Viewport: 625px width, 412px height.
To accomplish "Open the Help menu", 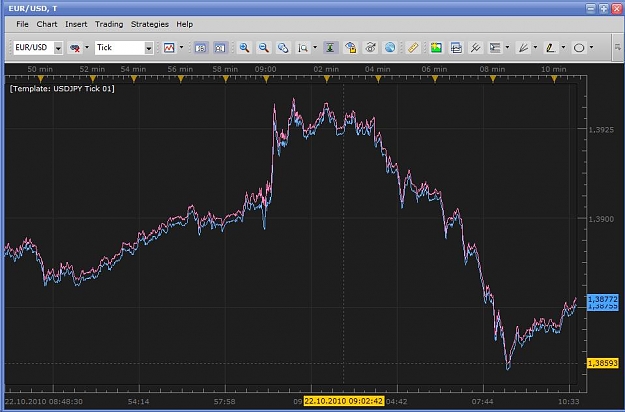I will (x=185, y=24).
